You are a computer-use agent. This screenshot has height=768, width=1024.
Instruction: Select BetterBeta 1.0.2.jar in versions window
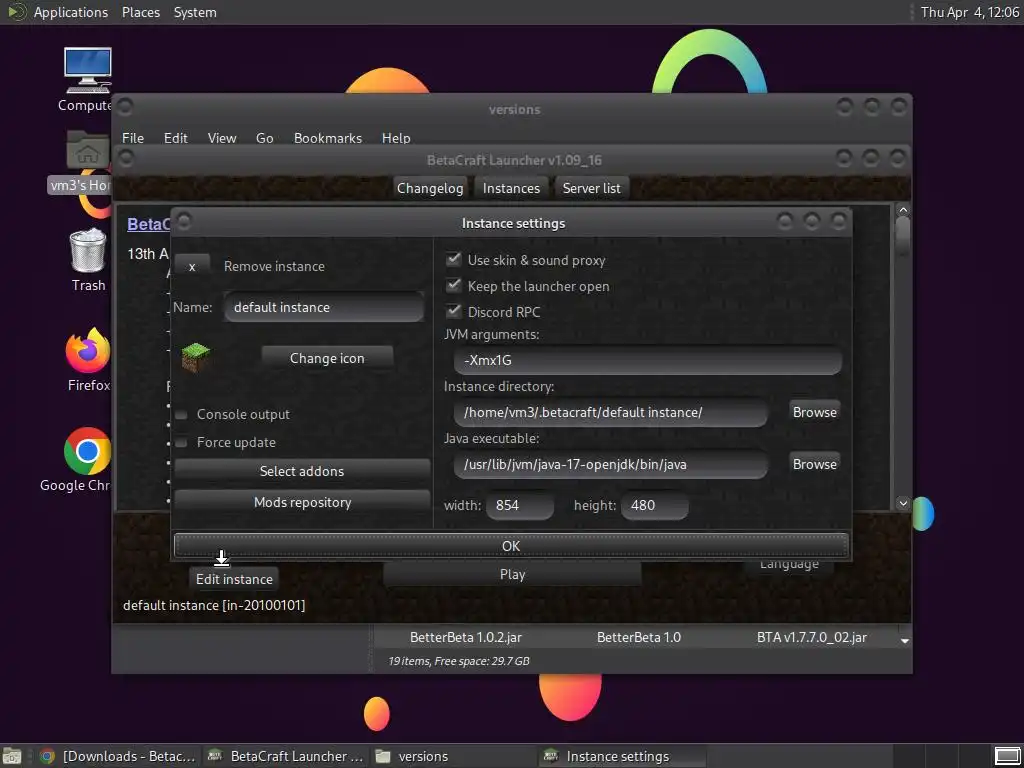(466, 637)
